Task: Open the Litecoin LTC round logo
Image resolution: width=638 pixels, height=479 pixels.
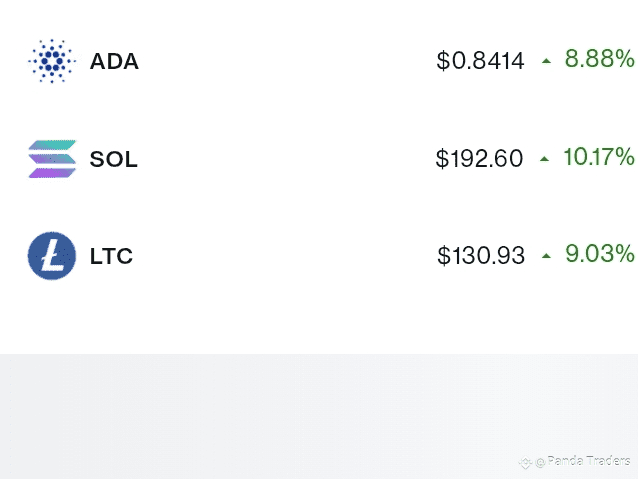Action: pyautogui.click(x=52, y=256)
